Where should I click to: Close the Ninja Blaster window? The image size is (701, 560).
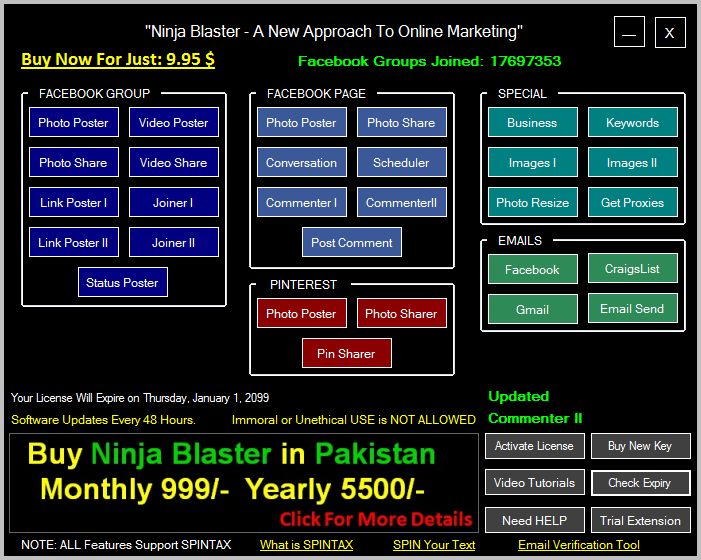pyautogui.click(x=670, y=32)
